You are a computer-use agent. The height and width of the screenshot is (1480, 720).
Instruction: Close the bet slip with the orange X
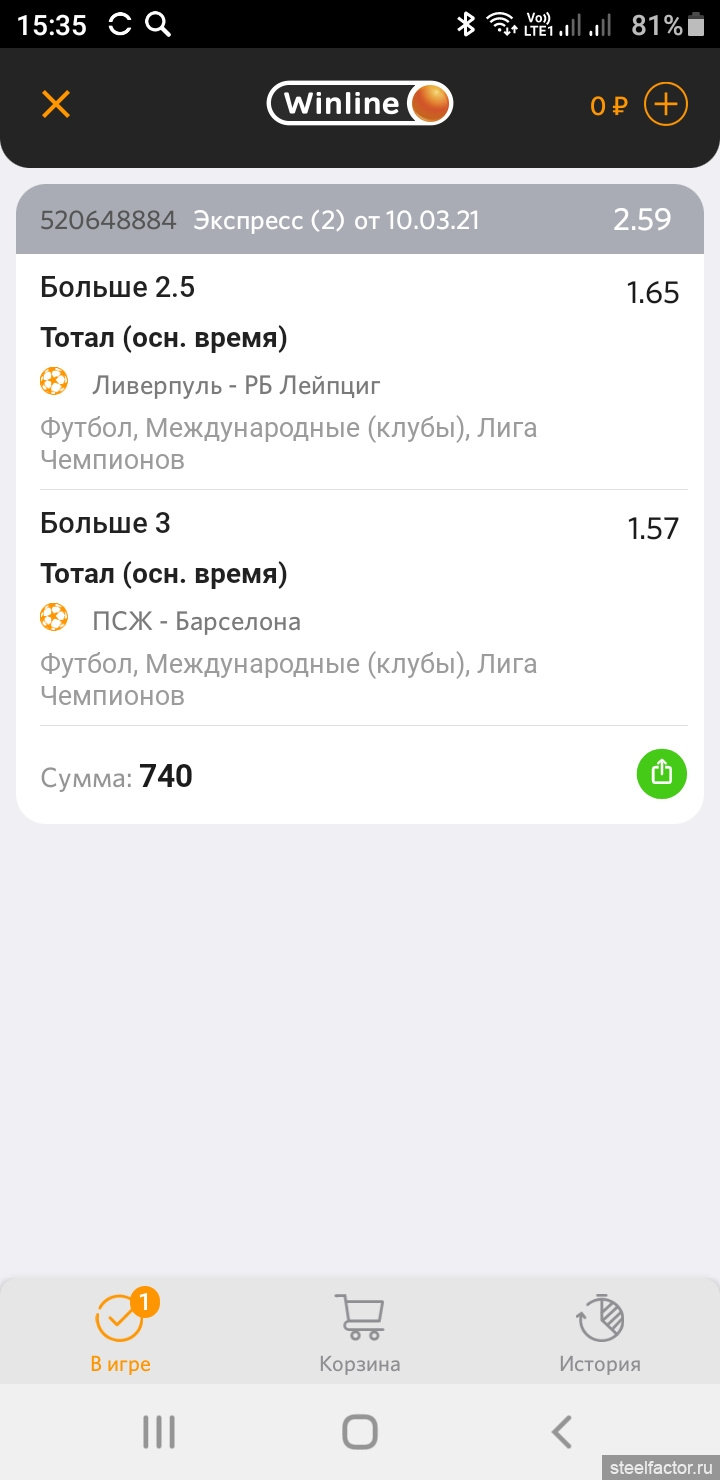click(56, 104)
